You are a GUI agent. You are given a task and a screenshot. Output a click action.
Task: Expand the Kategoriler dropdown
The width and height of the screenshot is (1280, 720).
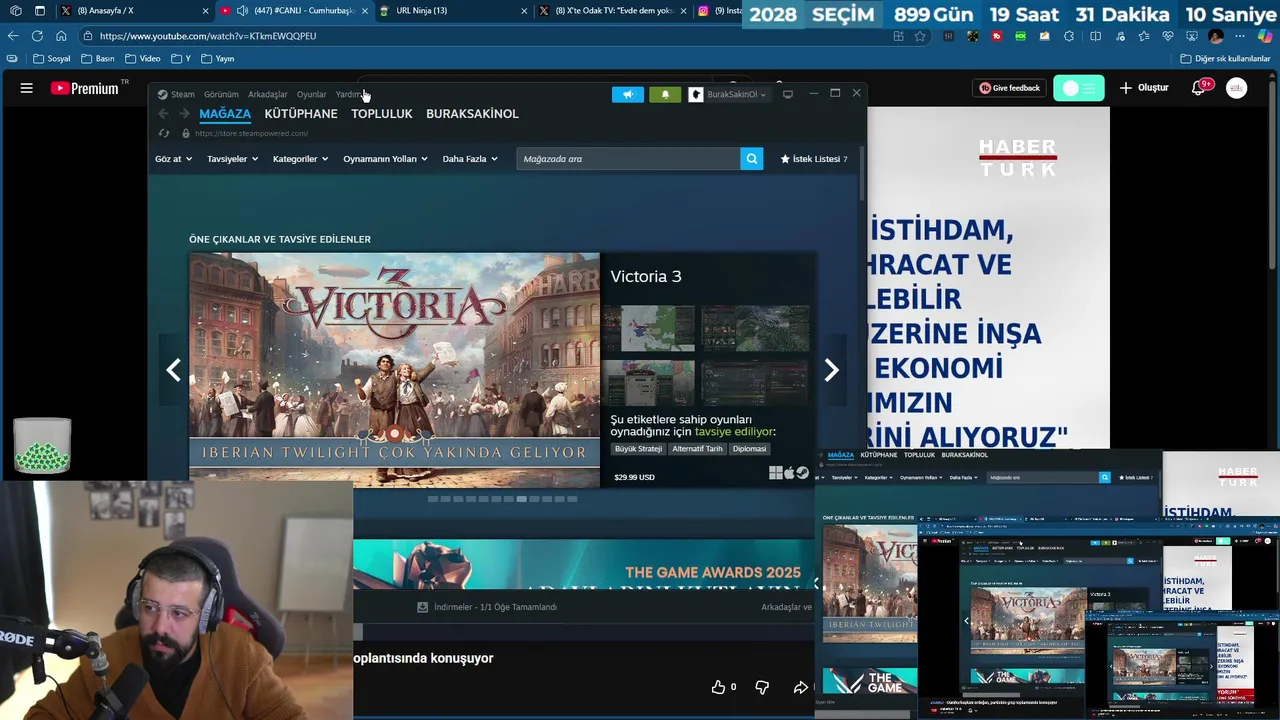[x=300, y=159]
